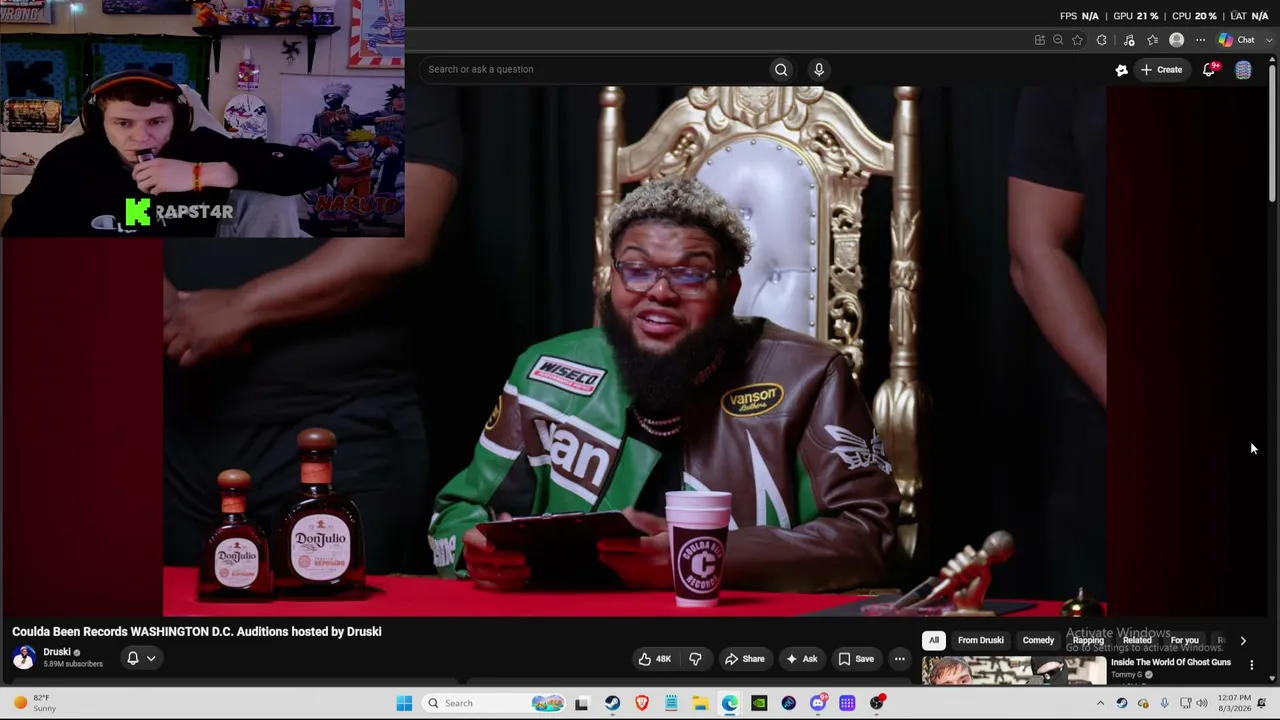This screenshot has height=720, width=1280.
Task: Click the Coulda Been Records video player
Action: tap(635, 350)
